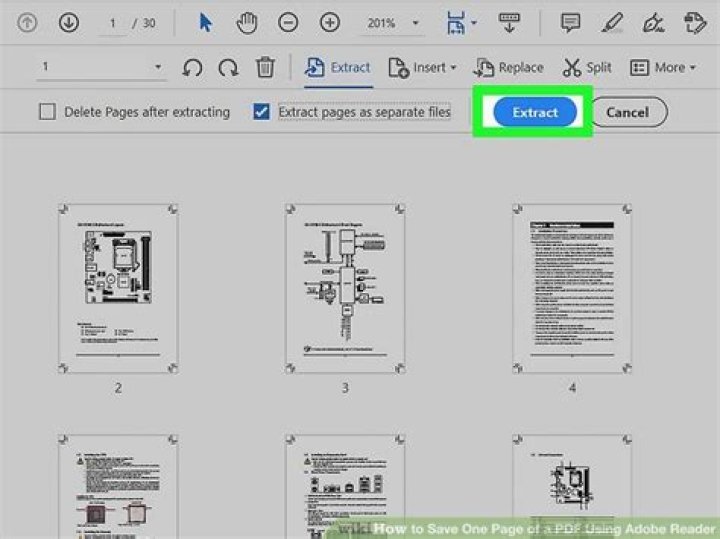Zoom out with the minus icon
This screenshot has width=720, height=539.
coord(288,22)
